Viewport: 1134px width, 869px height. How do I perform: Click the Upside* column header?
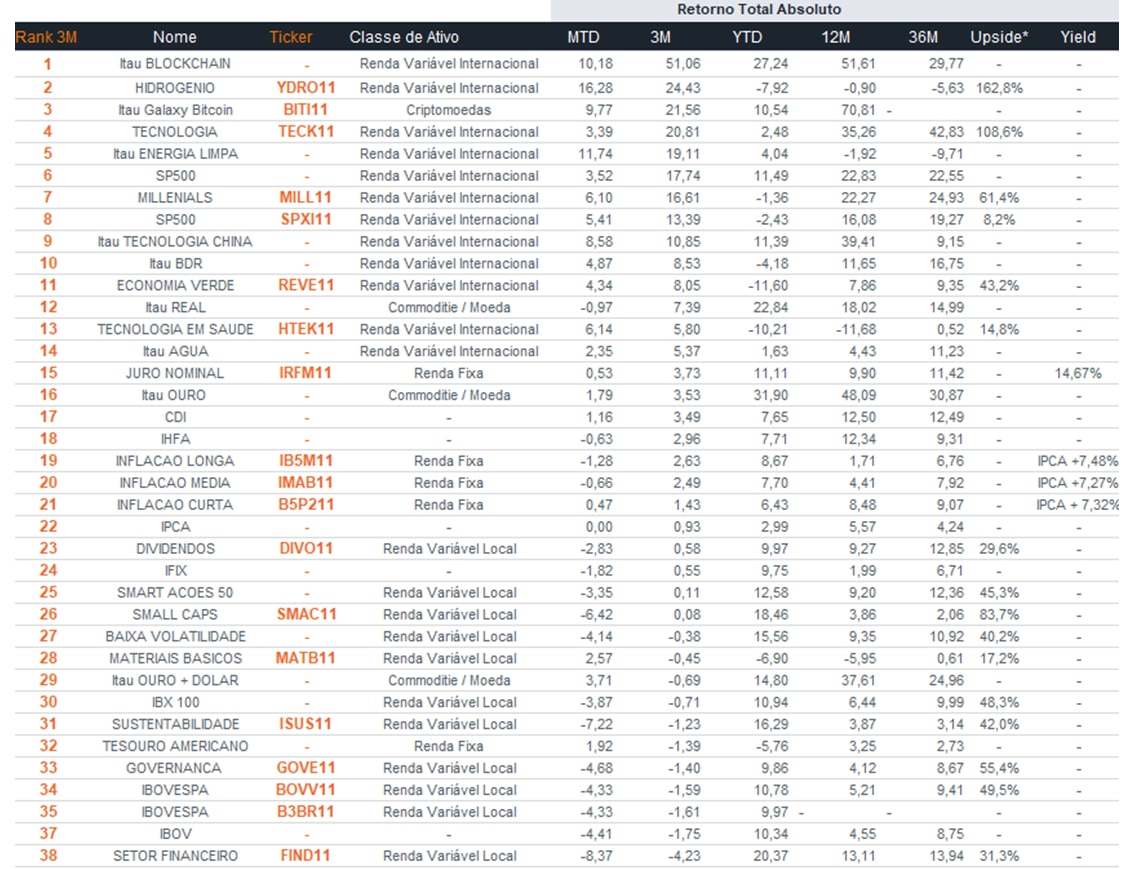pyautogui.click(x=999, y=37)
